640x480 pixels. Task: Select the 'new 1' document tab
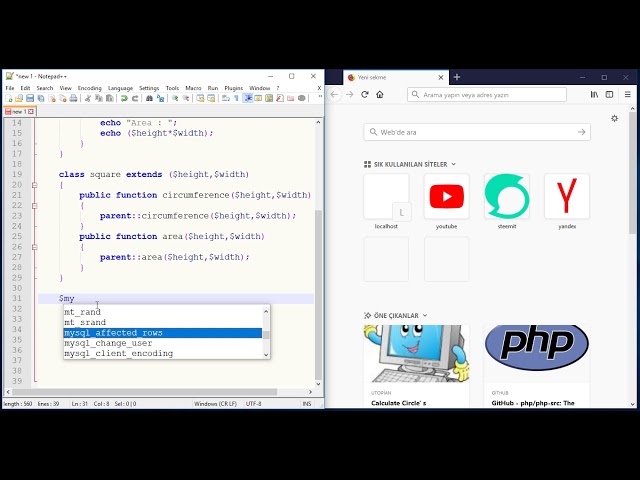20,111
